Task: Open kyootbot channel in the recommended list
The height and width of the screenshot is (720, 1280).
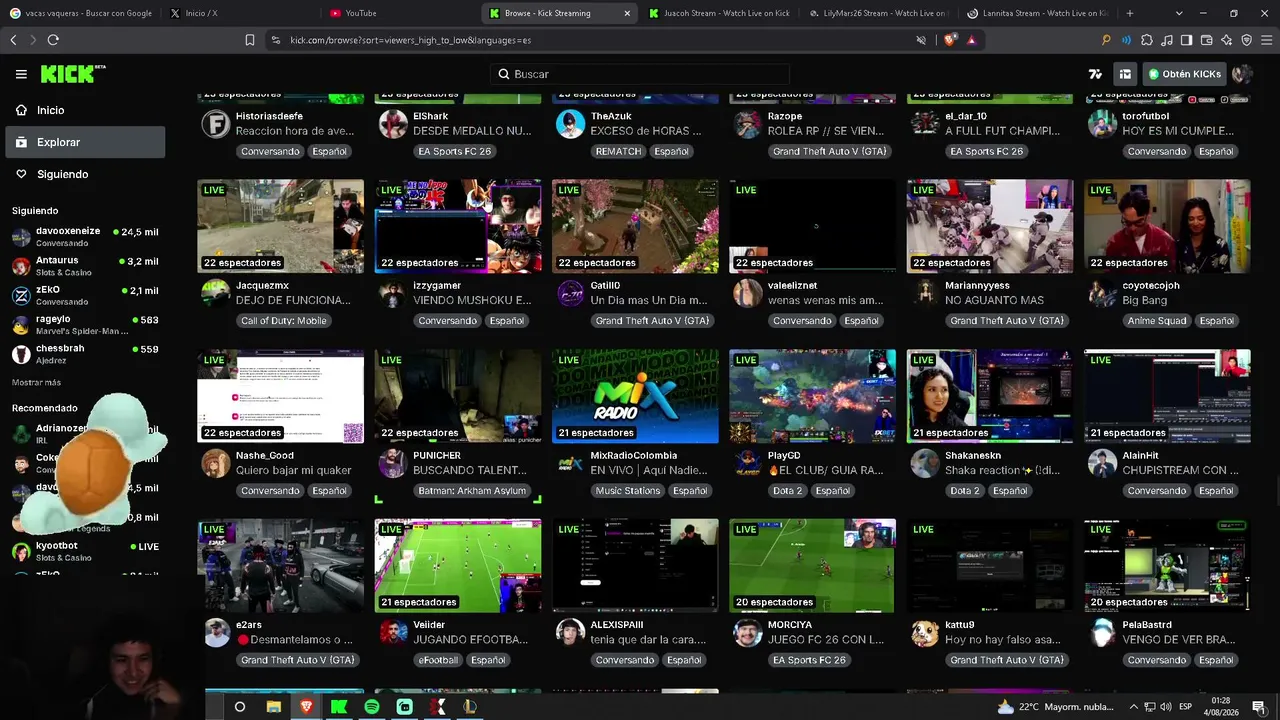Action: (x=84, y=551)
